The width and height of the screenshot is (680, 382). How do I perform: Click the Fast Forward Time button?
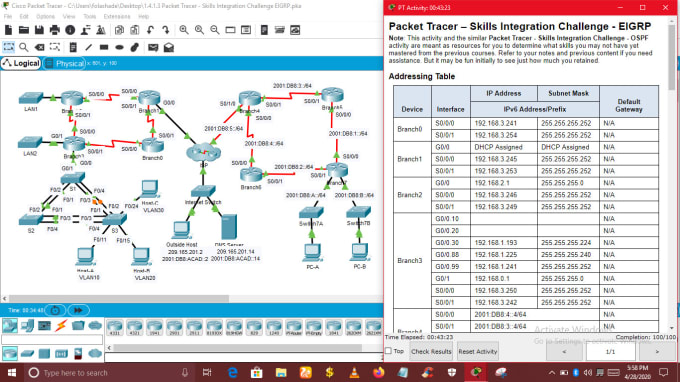[x=78, y=310]
